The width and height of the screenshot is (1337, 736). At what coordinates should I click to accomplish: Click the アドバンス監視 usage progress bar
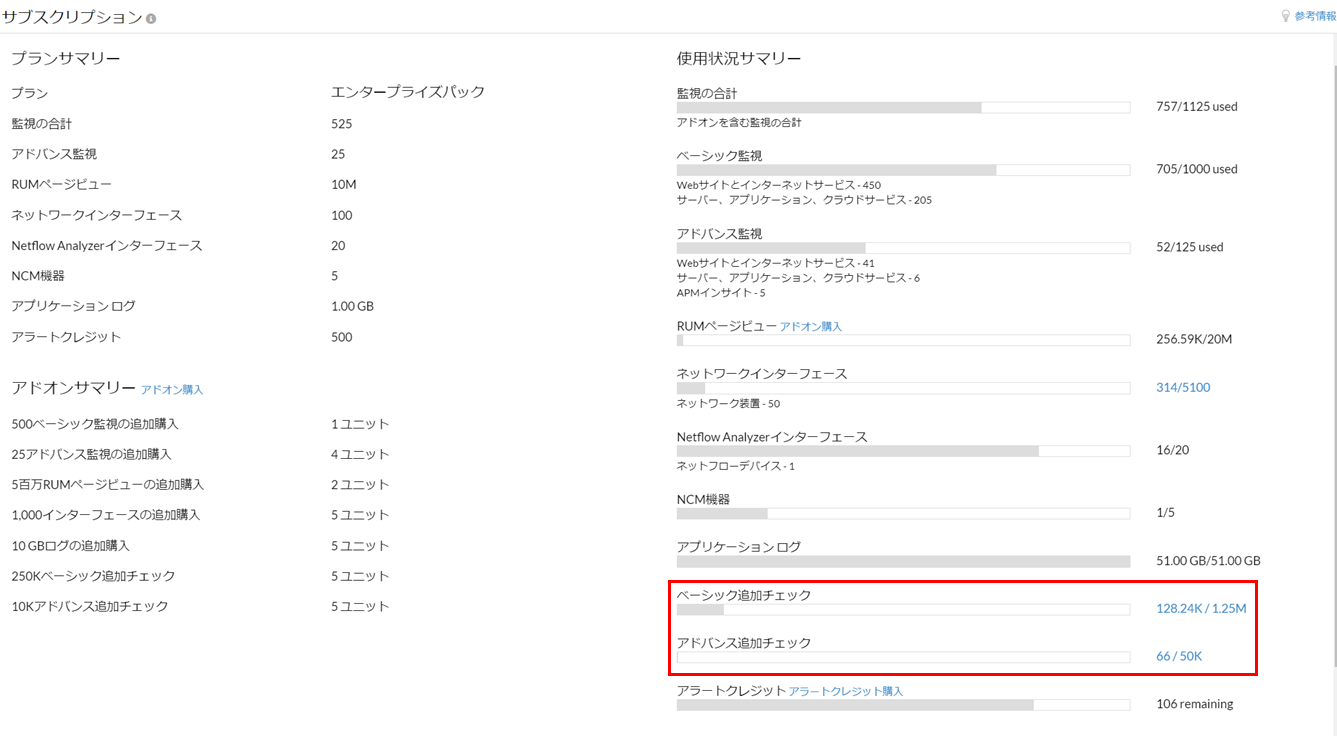pos(903,248)
